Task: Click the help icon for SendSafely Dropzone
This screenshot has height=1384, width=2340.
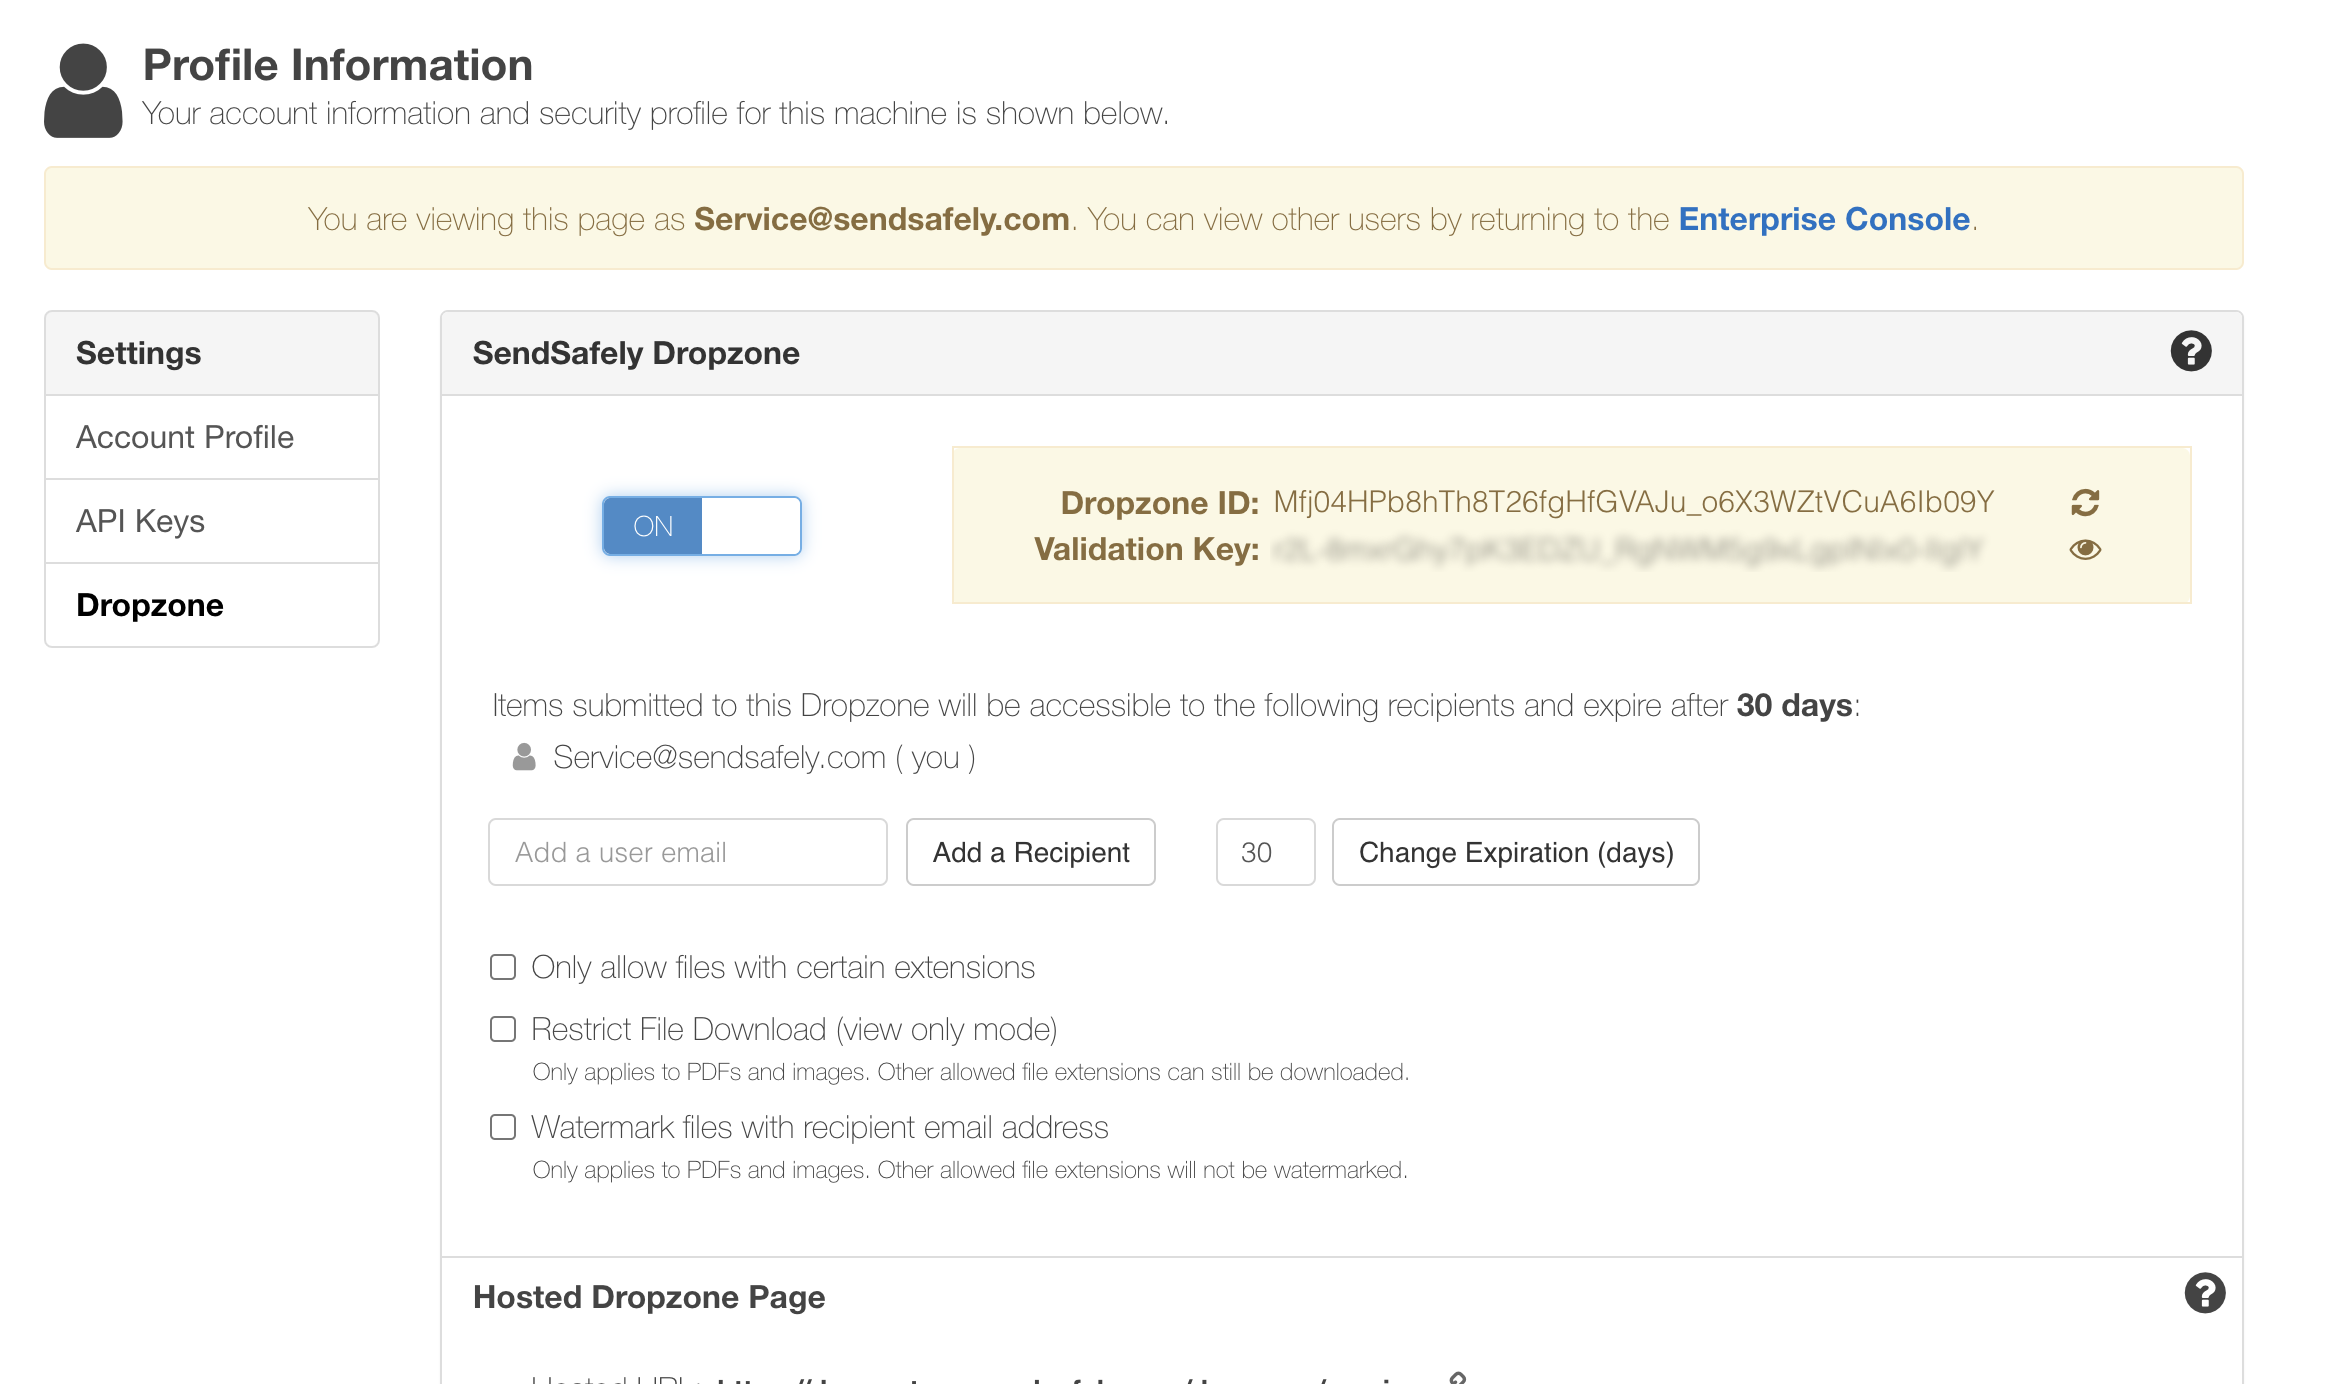Action: click(x=2190, y=351)
